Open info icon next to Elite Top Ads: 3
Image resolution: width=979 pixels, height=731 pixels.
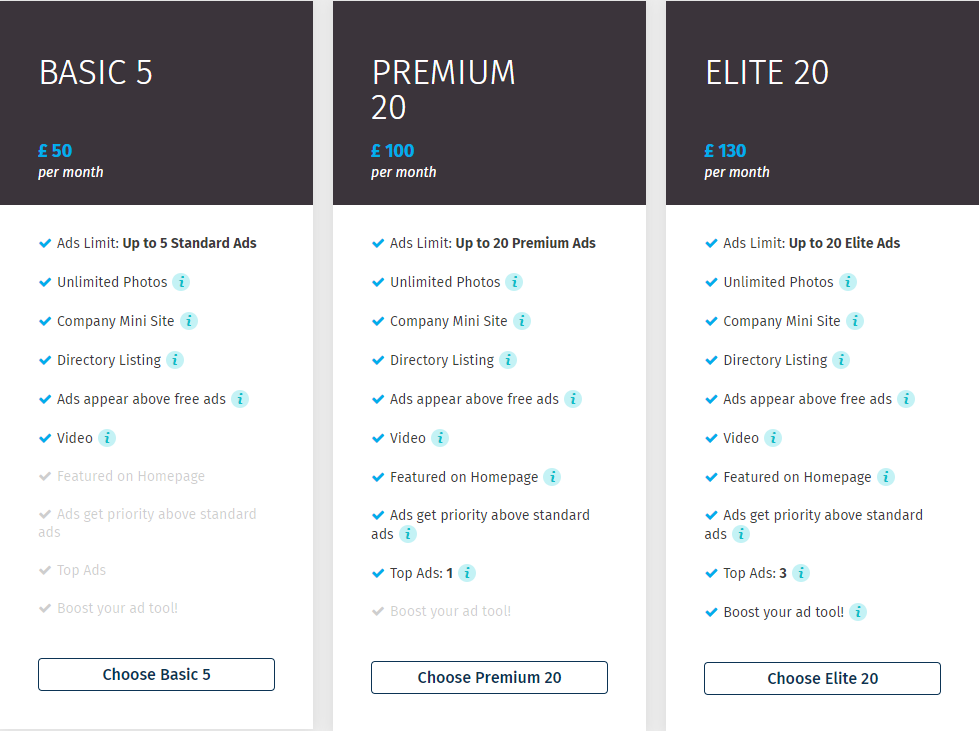[x=801, y=573]
